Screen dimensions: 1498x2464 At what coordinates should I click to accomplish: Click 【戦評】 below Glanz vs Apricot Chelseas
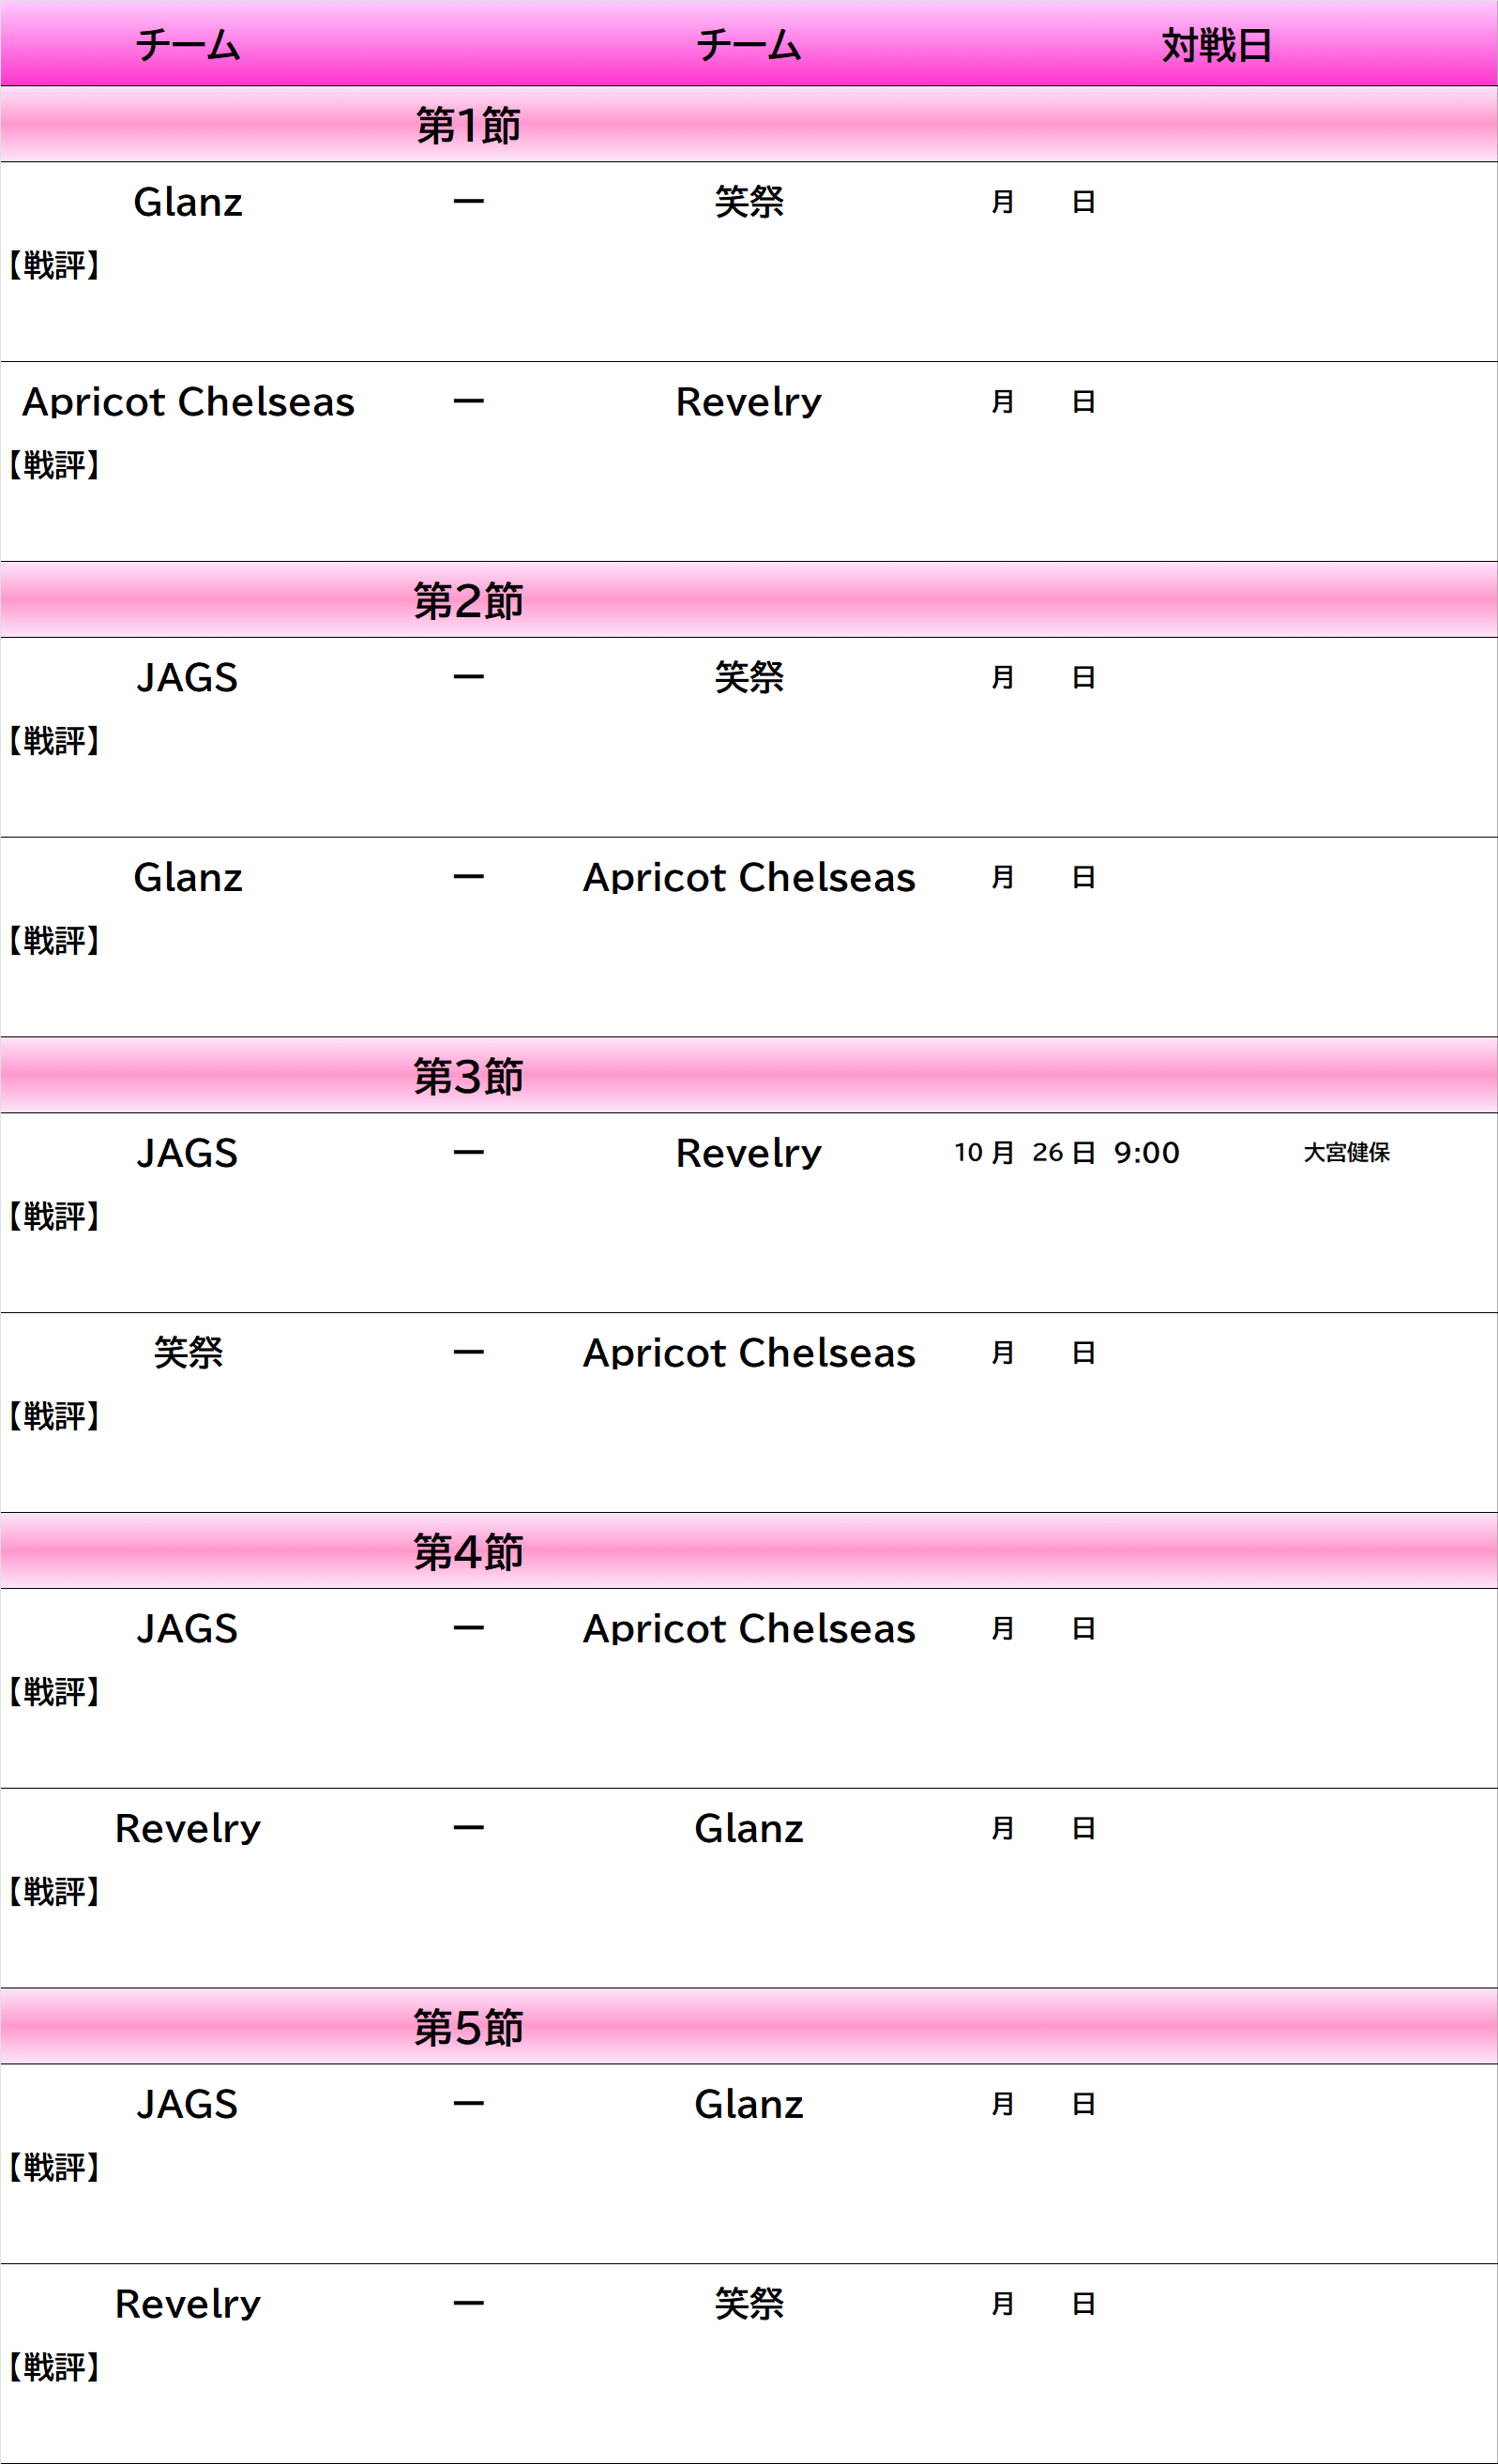tap(55, 941)
